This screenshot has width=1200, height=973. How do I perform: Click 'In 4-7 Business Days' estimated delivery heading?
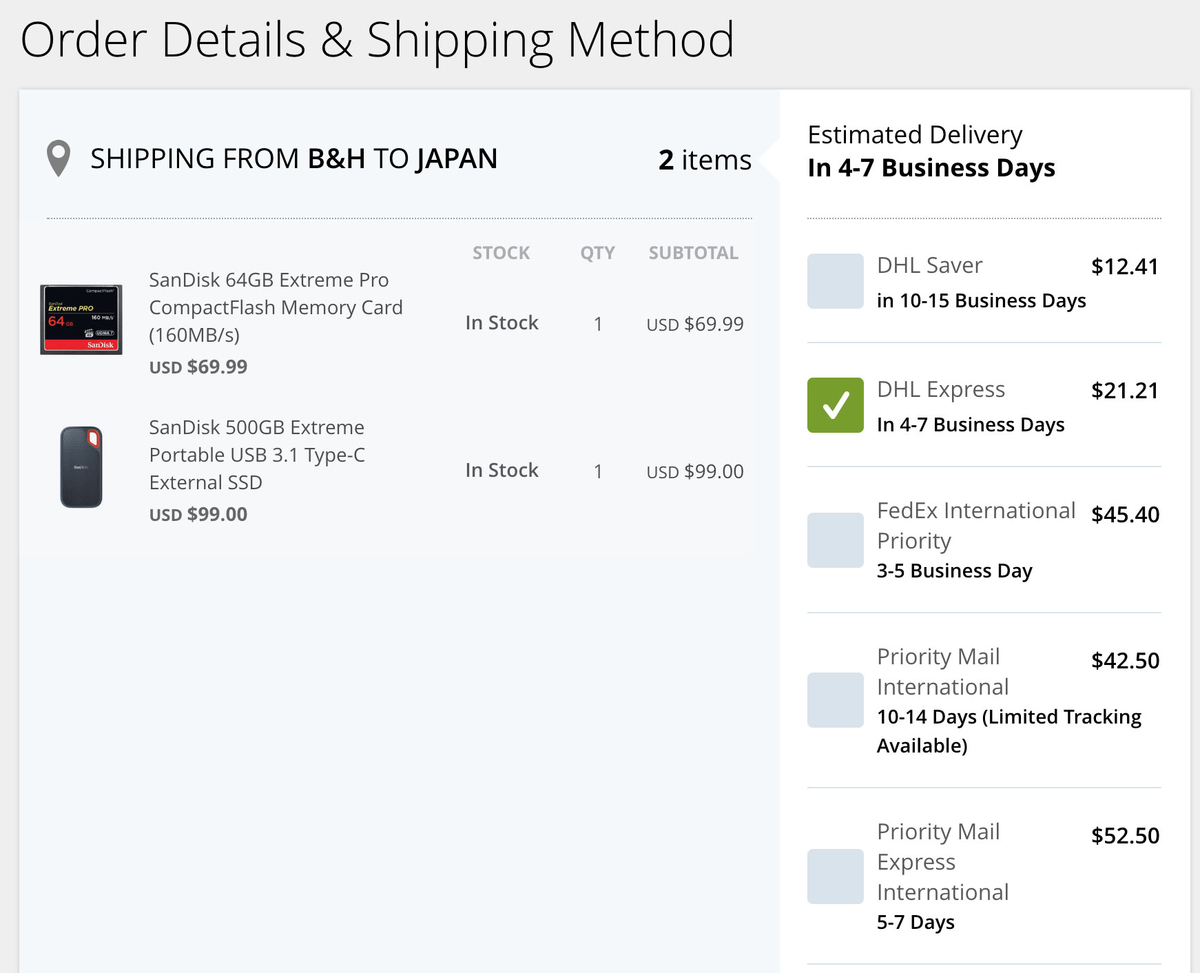click(931, 168)
